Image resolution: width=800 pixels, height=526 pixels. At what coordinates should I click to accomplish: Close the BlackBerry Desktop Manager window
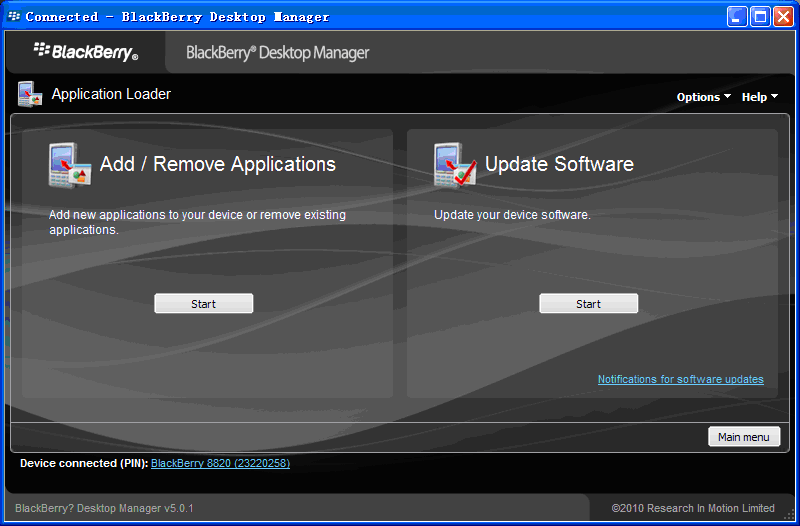tap(783, 17)
